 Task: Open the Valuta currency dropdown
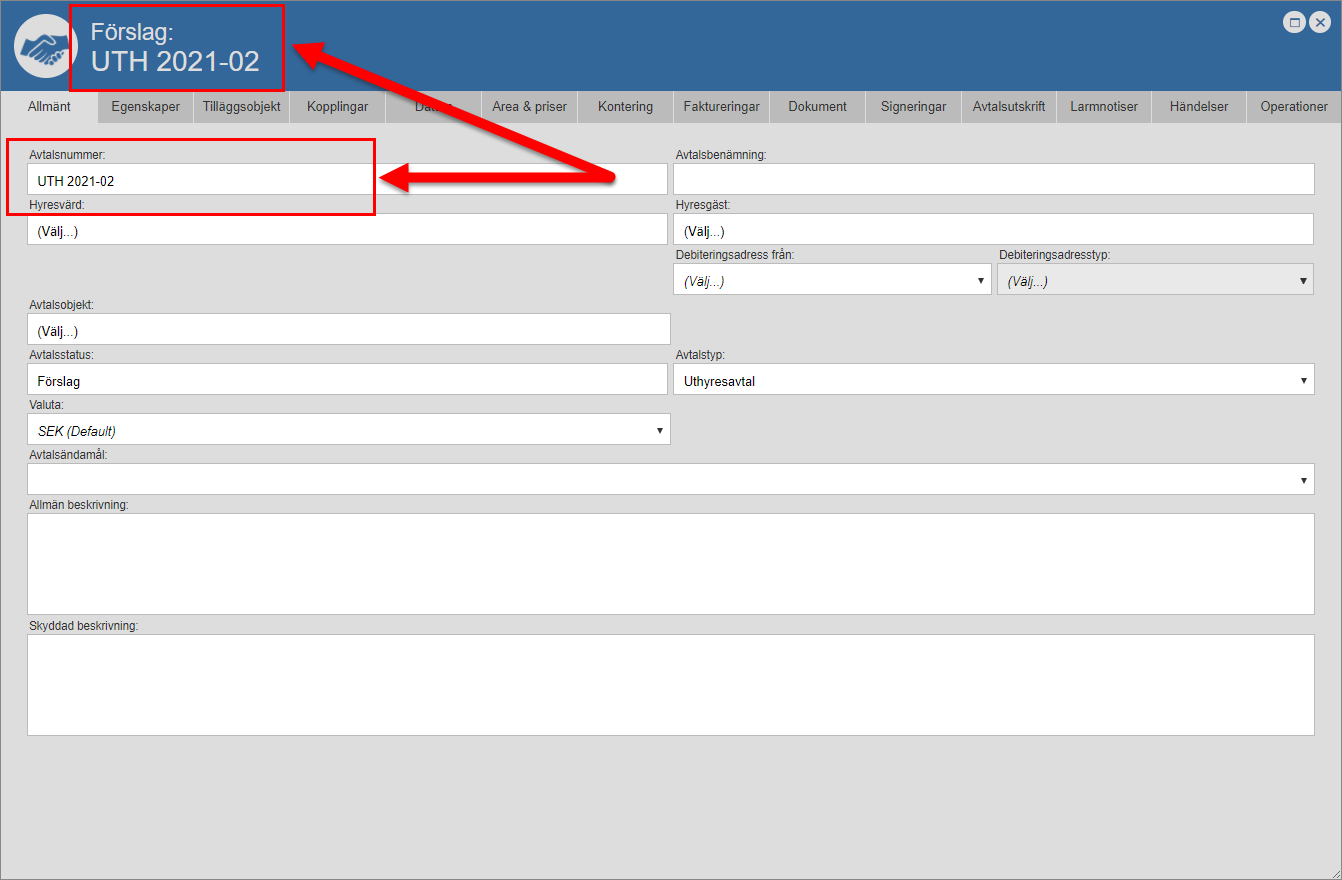click(x=348, y=430)
